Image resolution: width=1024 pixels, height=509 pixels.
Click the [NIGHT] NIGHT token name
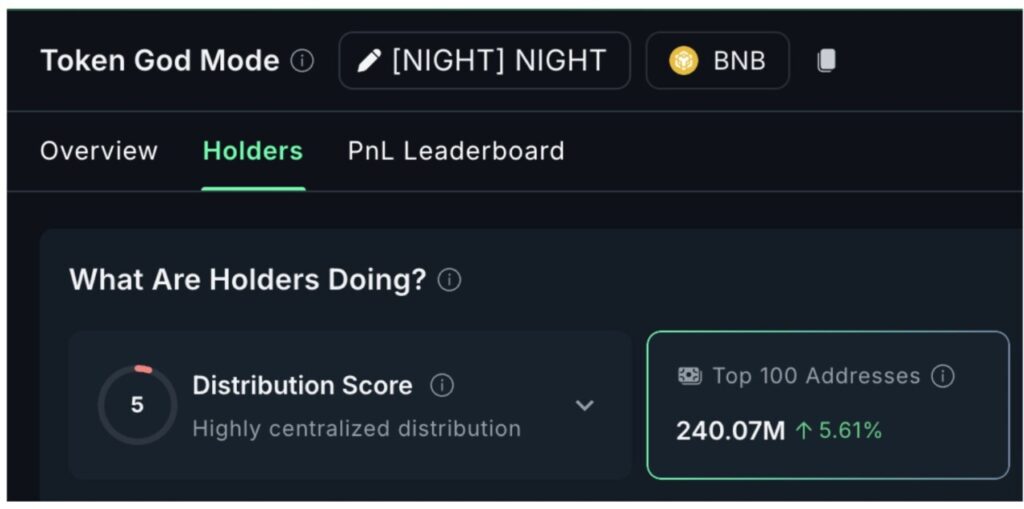pyautogui.click(x=499, y=61)
